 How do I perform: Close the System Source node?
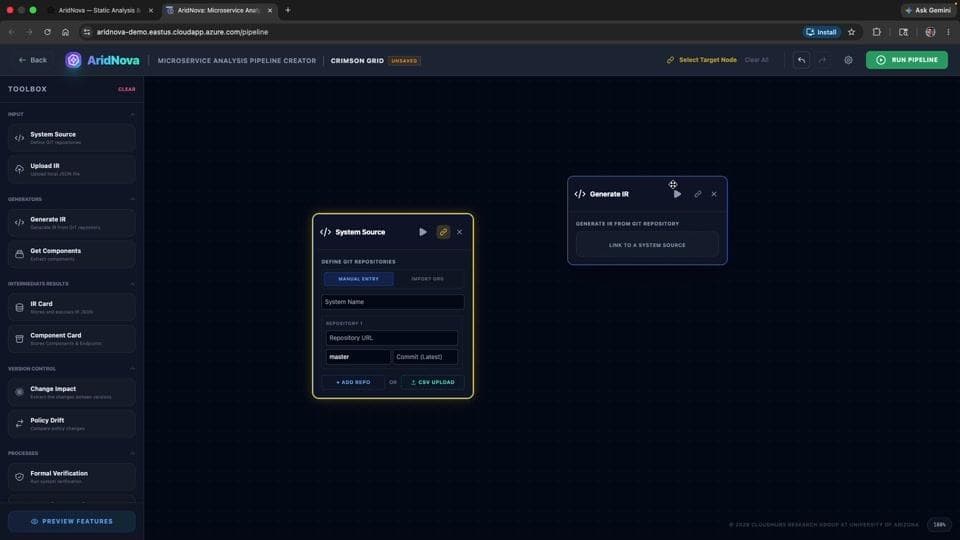point(460,232)
